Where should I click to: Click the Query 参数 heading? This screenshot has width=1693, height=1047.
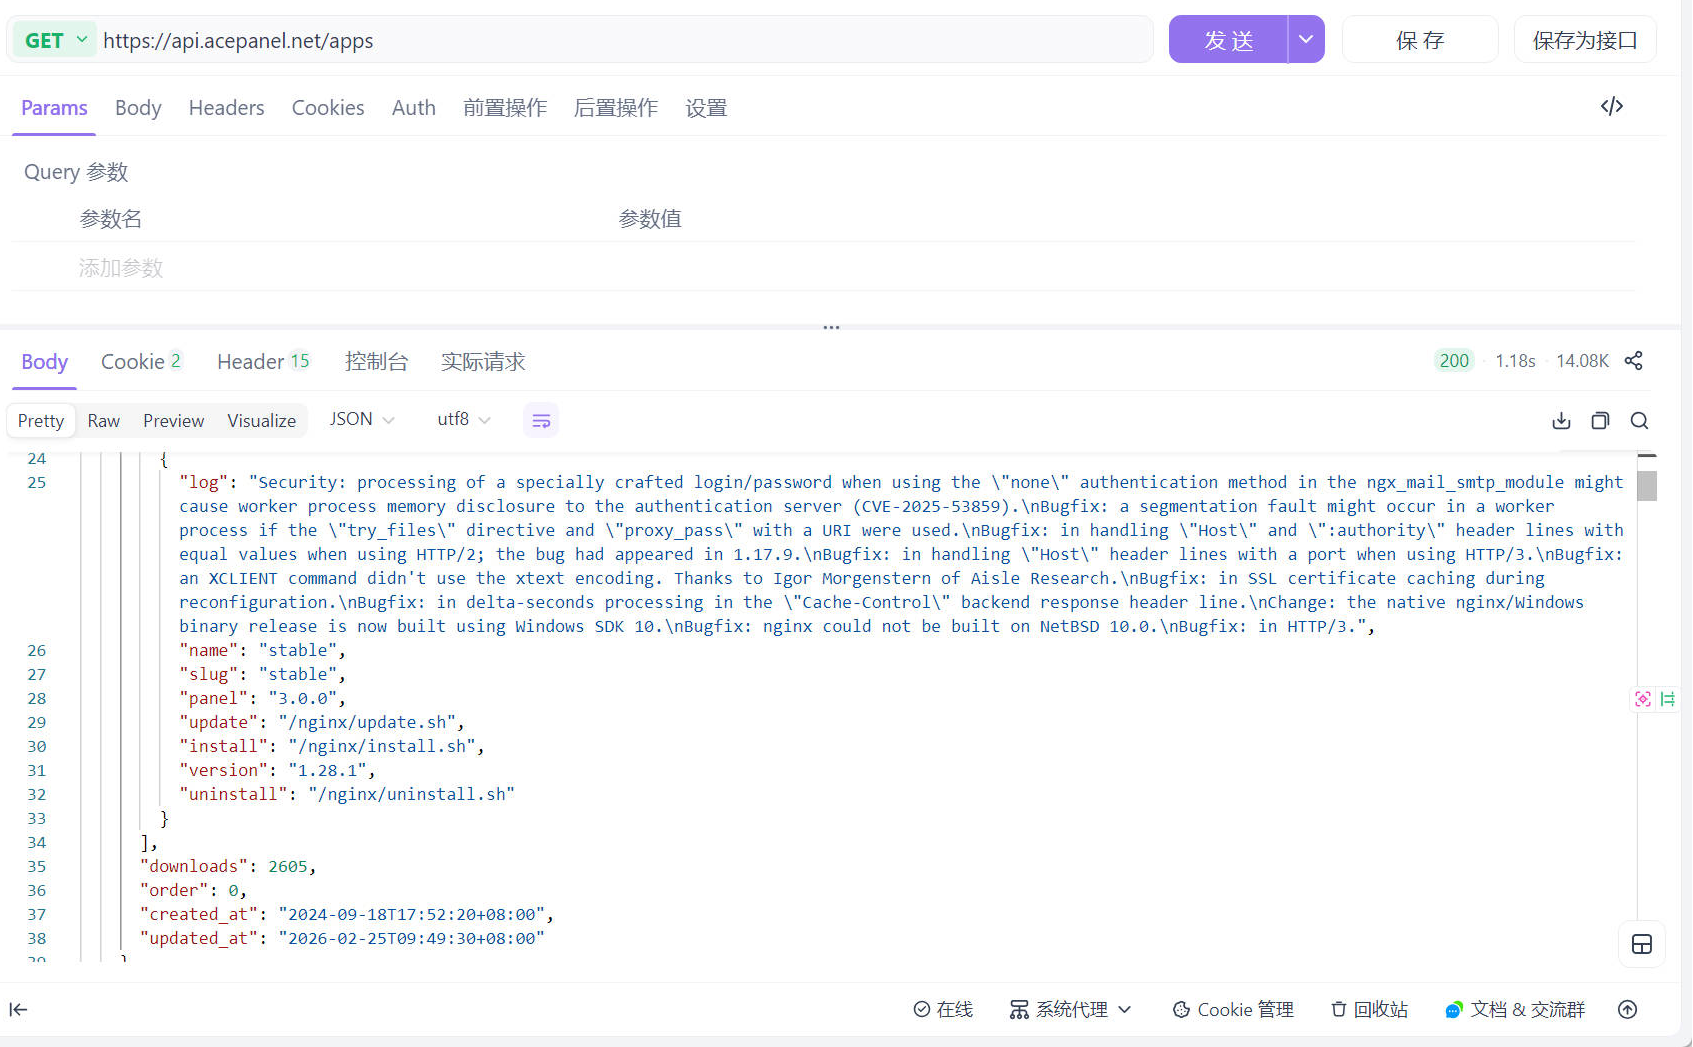(76, 172)
